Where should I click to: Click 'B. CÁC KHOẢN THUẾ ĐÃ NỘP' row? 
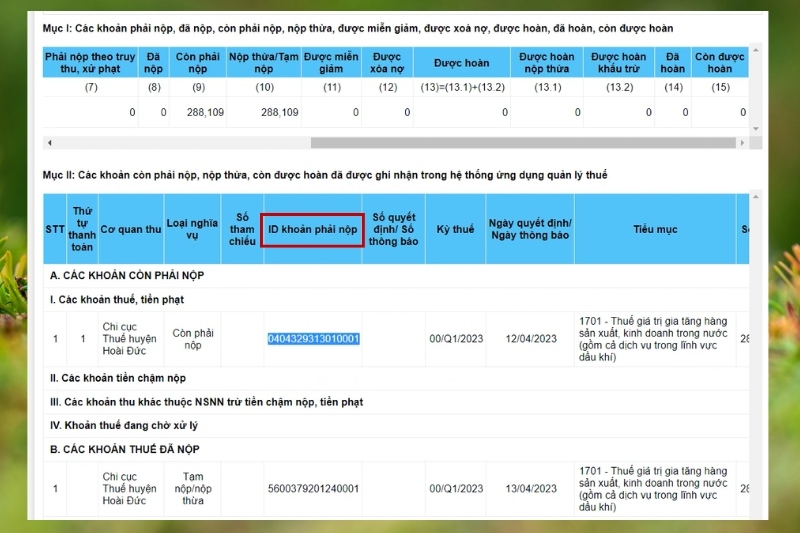coord(396,449)
